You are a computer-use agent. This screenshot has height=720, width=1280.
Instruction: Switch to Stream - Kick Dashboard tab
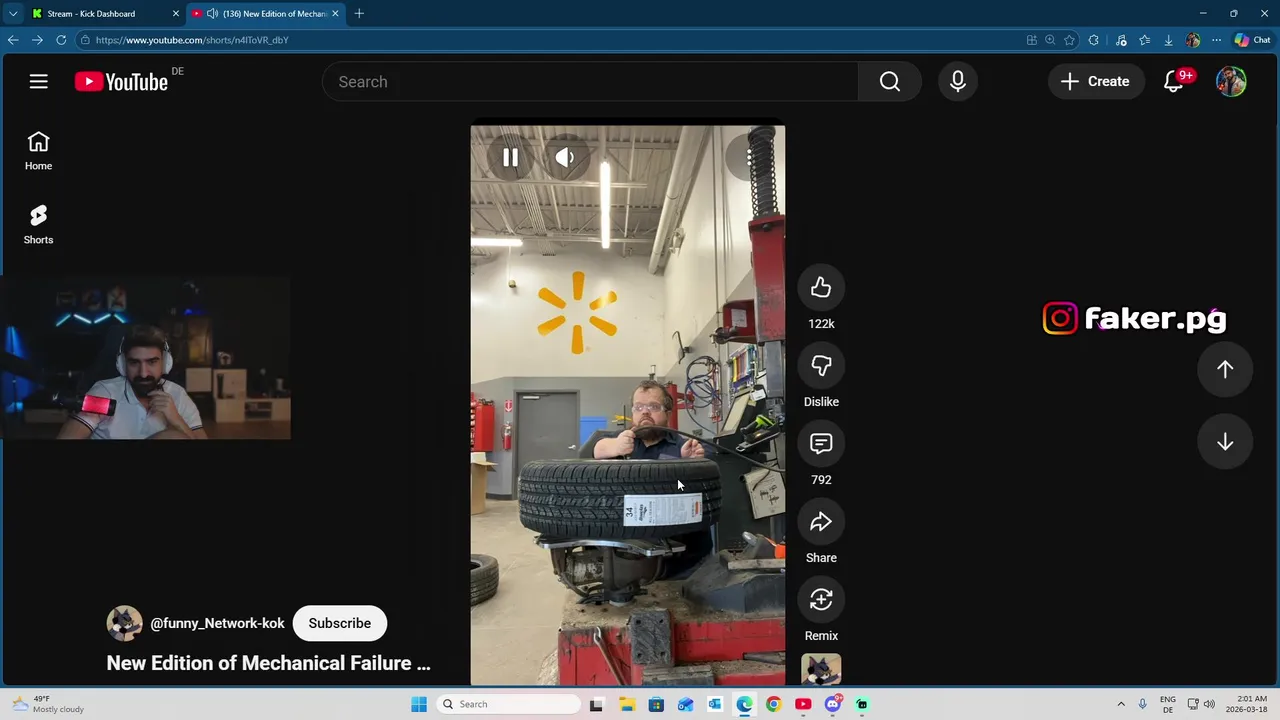(105, 14)
